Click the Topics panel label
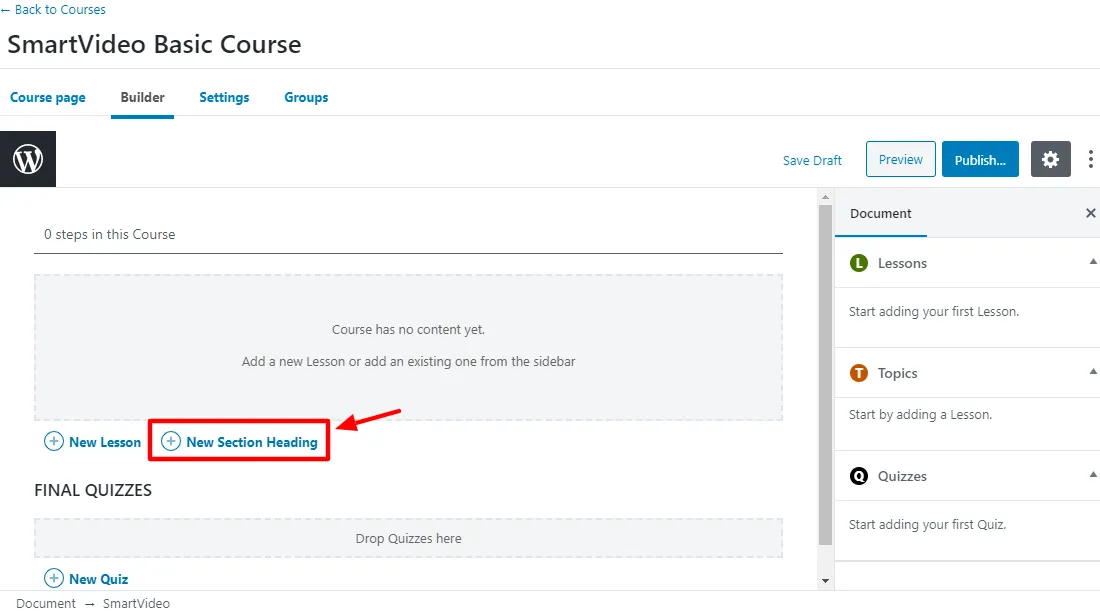The height and width of the screenshot is (615, 1100). [897, 373]
